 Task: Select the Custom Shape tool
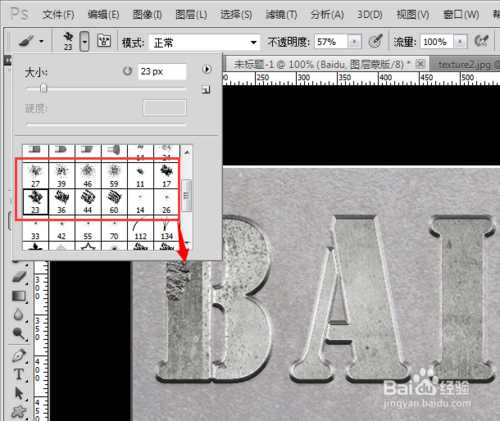coord(19,412)
